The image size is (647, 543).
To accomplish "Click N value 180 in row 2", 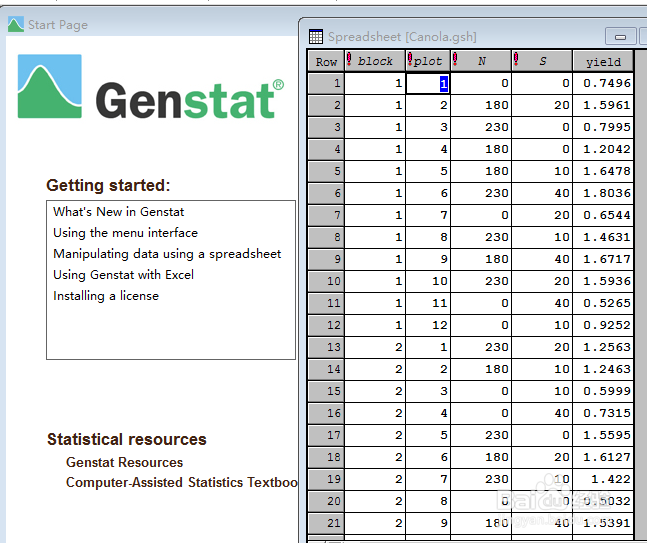I will click(481, 105).
